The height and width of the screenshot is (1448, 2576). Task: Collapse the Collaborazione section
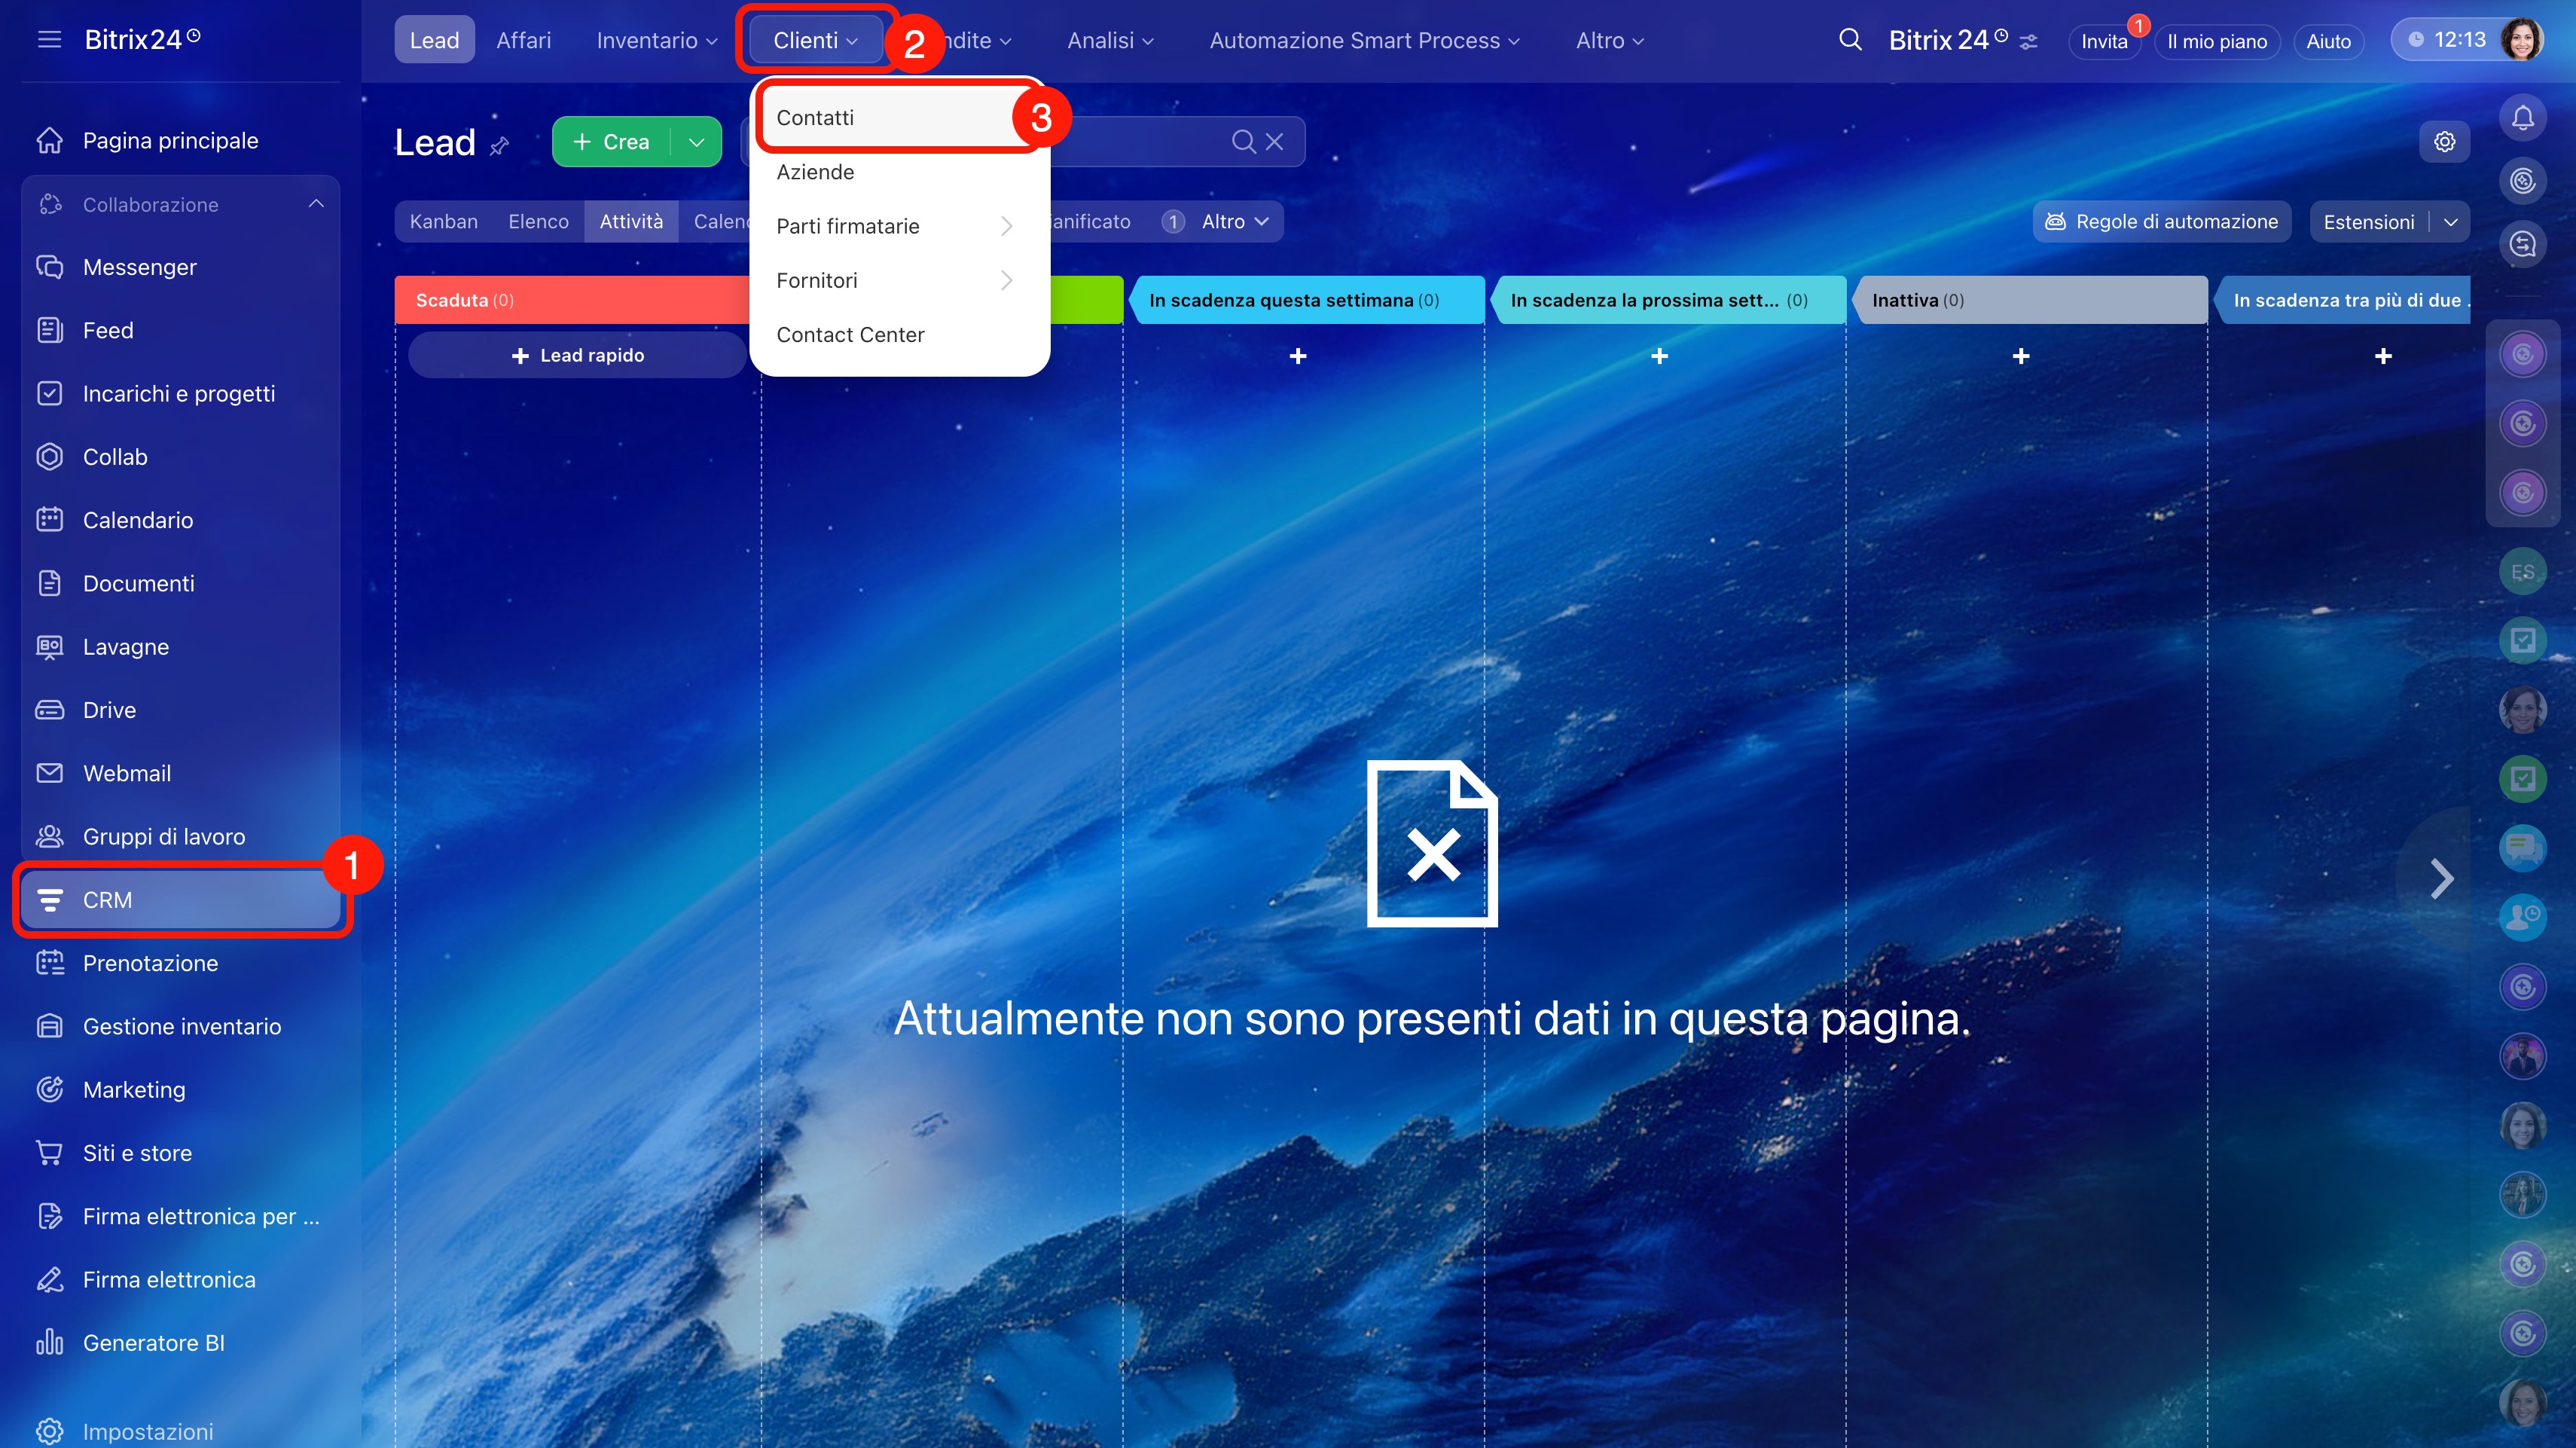pos(316,204)
